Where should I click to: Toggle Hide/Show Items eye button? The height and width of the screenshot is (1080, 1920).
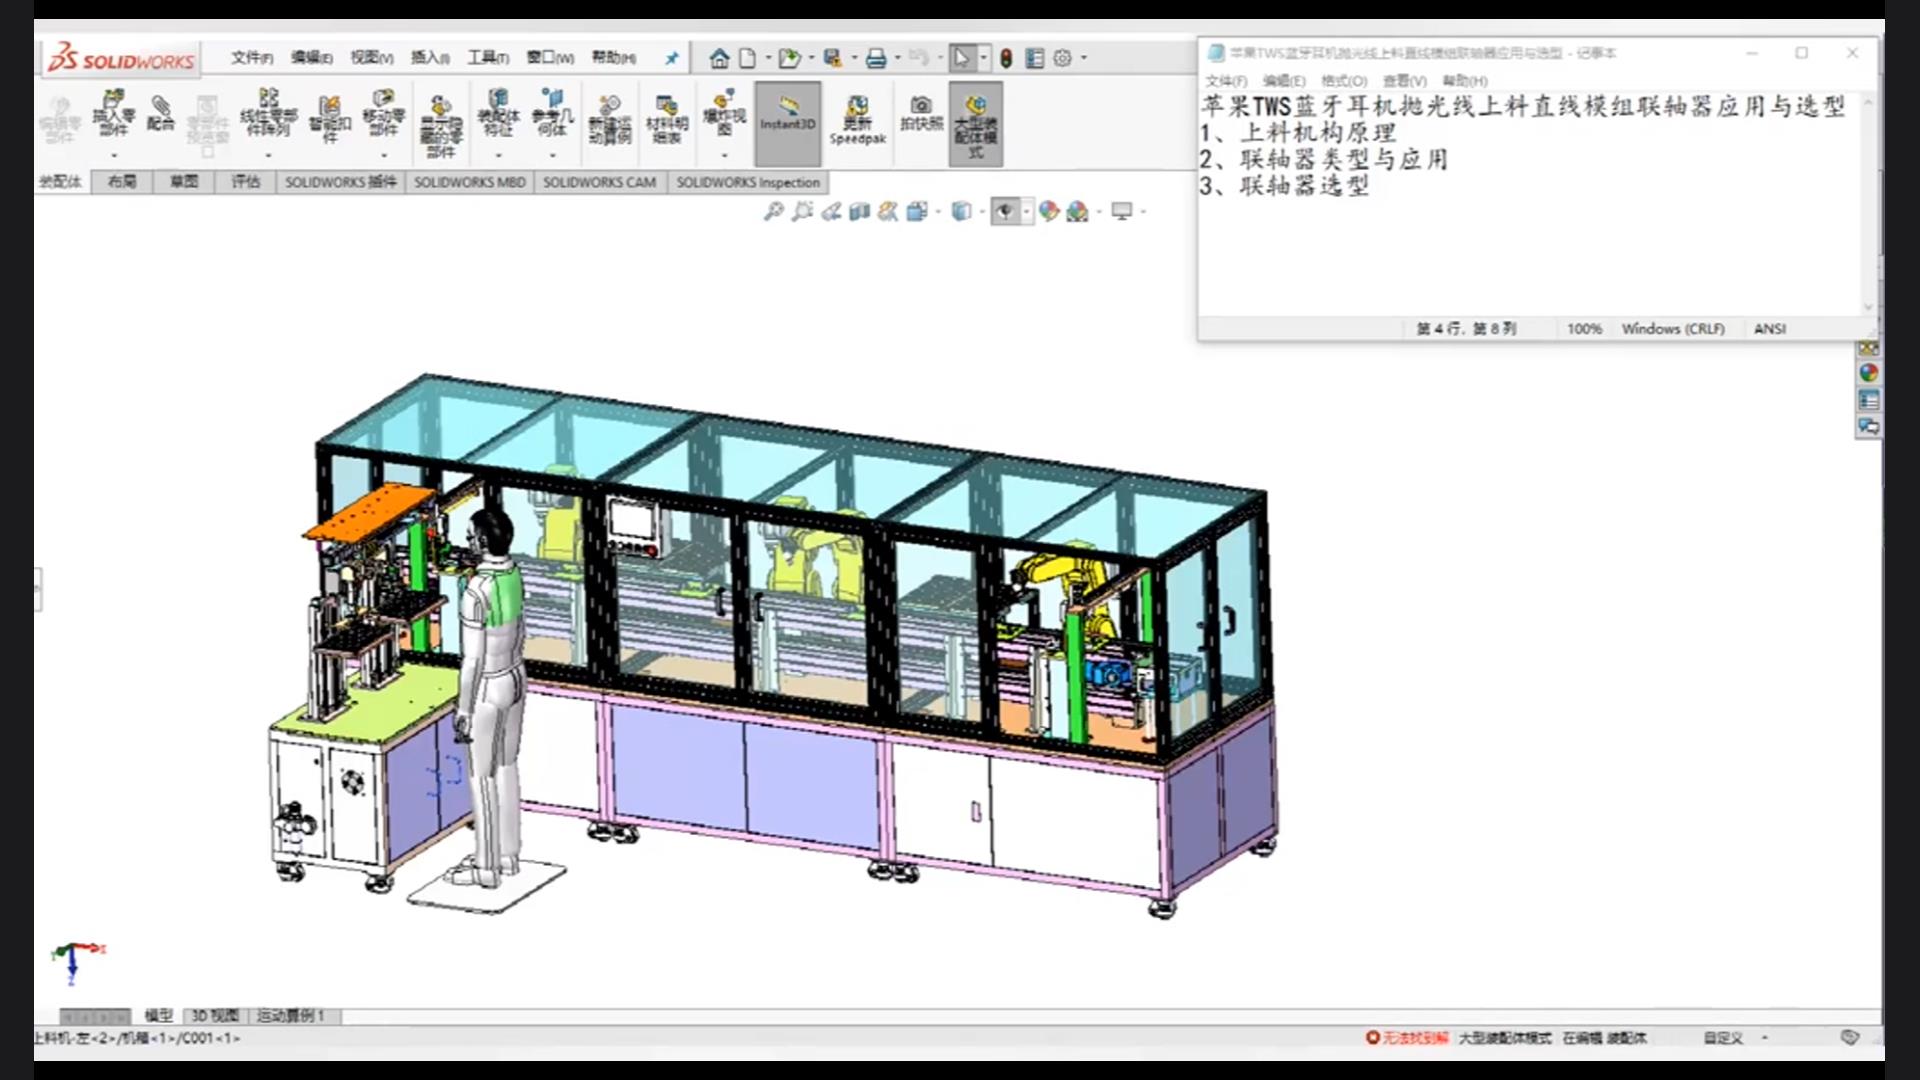[x=1005, y=211]
